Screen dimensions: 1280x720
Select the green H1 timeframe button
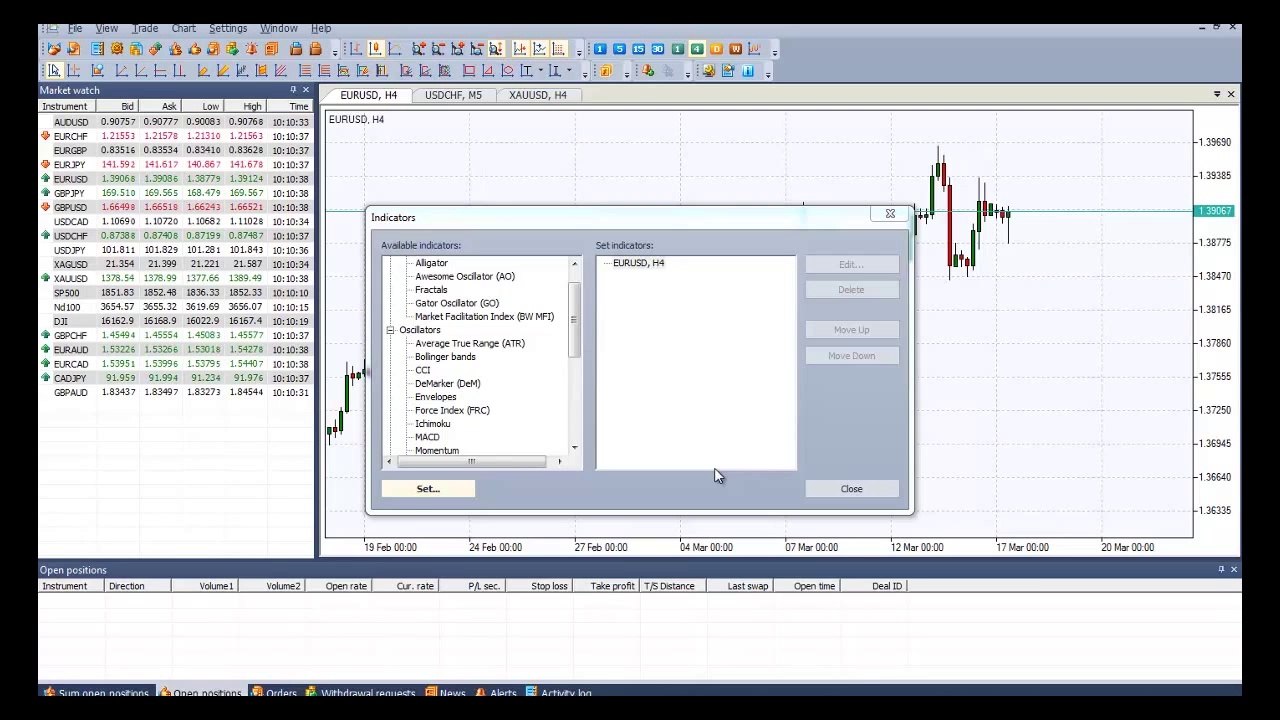(678, 49)
